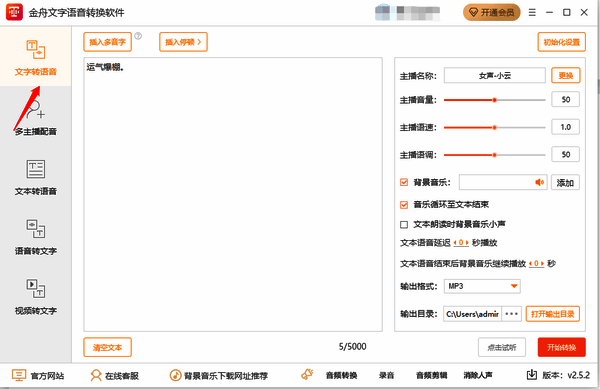The height and width of the screenshot is (389, 600).
Task: Open 背景音乐下载网址推荐 link
Action: pos(226,376)
